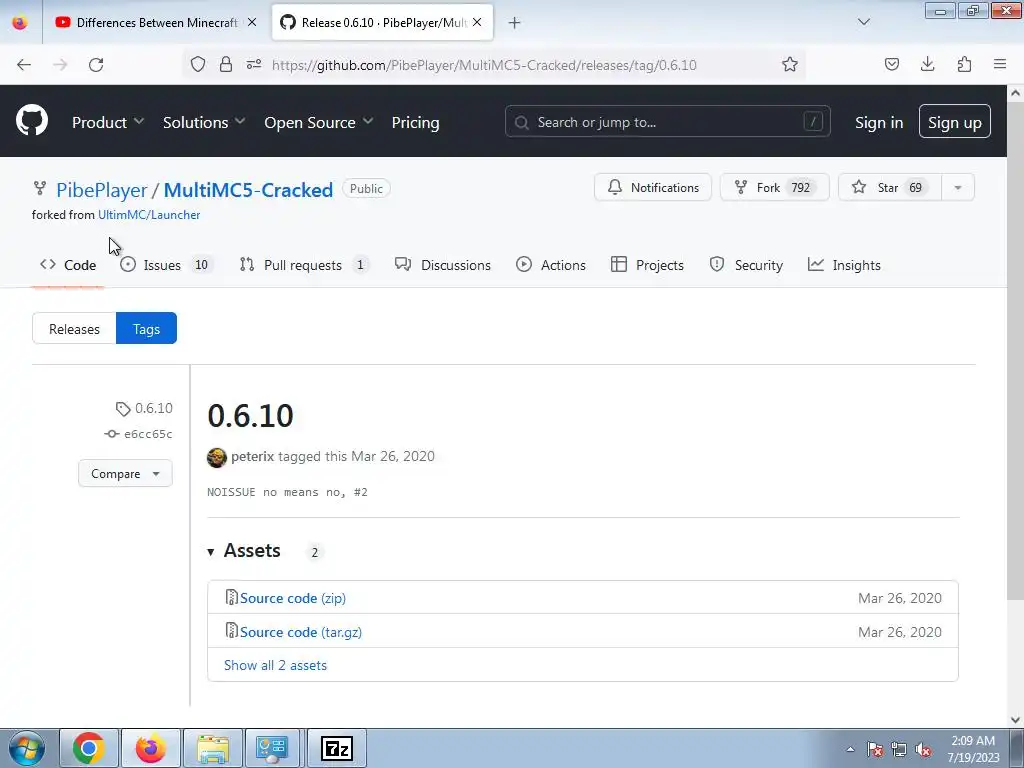Open the Issues tab
Image resolution: width=1024 pixels, height=768 pixels.
click(x=167, y=265)
